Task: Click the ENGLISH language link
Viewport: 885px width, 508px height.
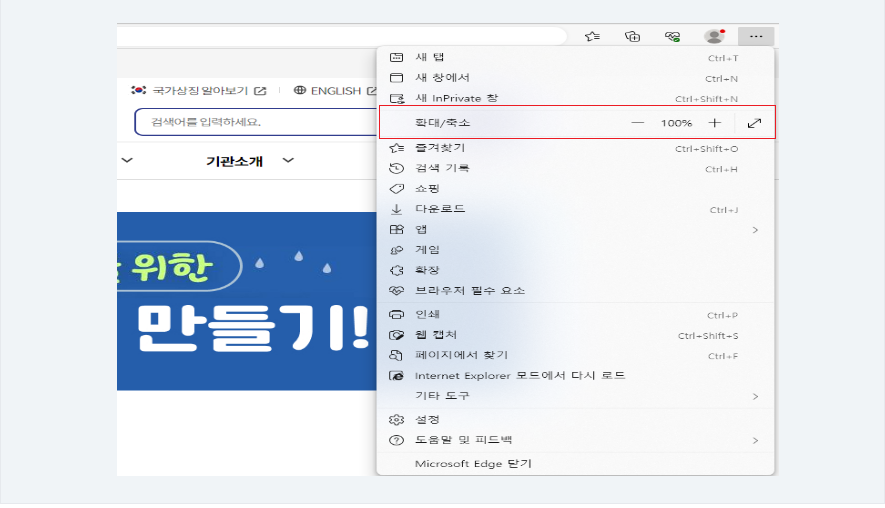Action: point(335,91)
